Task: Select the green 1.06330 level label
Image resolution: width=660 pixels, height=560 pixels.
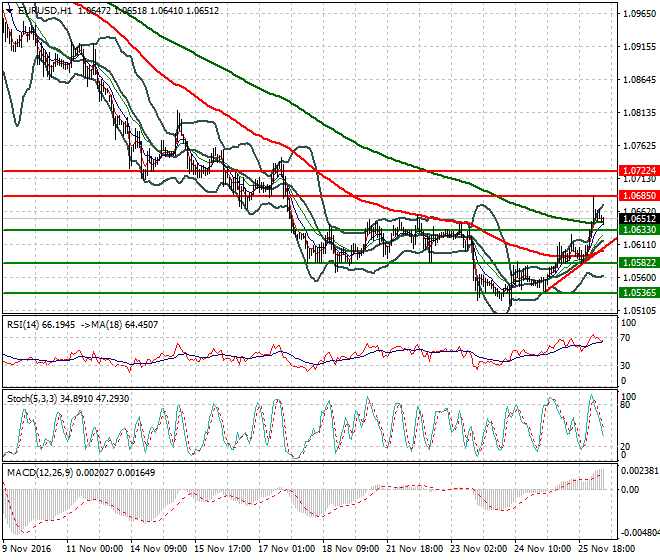Action: point(639,229)
